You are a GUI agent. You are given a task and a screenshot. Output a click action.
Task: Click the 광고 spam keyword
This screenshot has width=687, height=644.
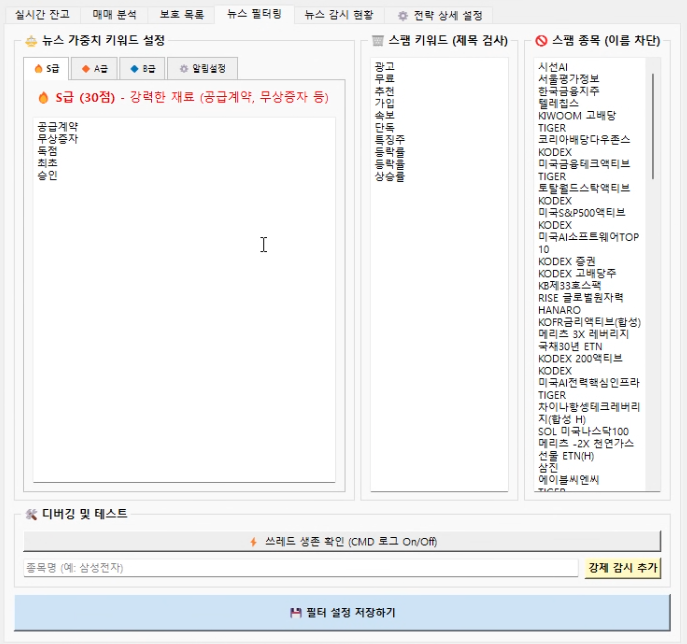coord(385,67)
